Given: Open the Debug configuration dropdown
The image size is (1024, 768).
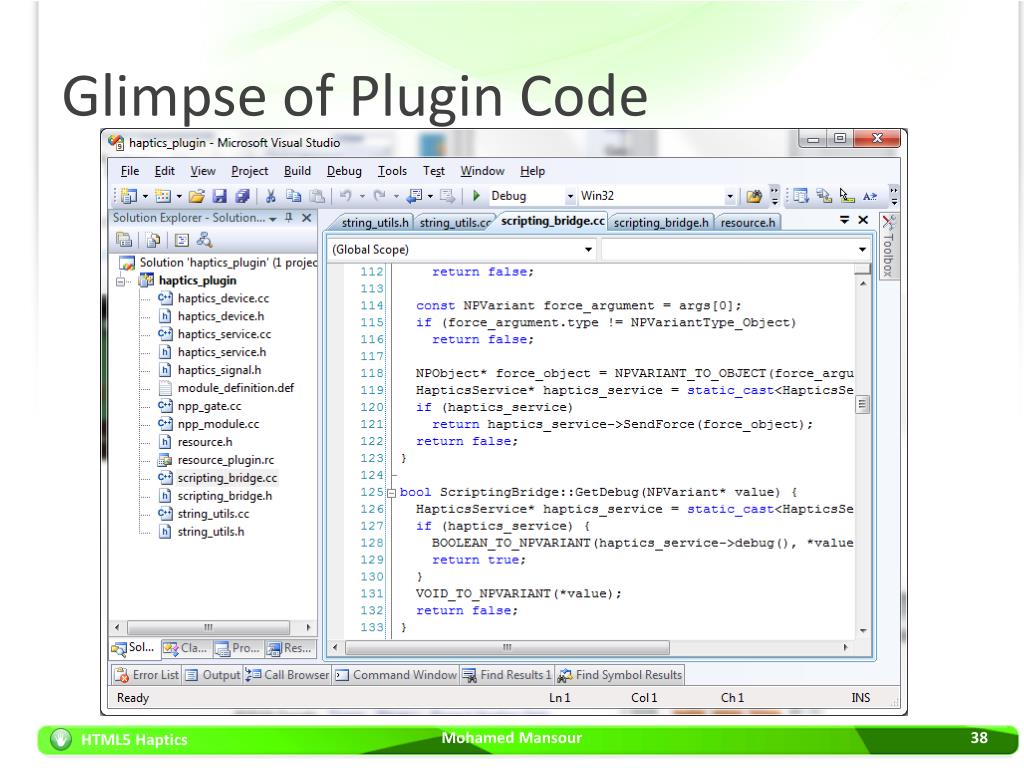Looking at the screenshot, I should (569, 196).
